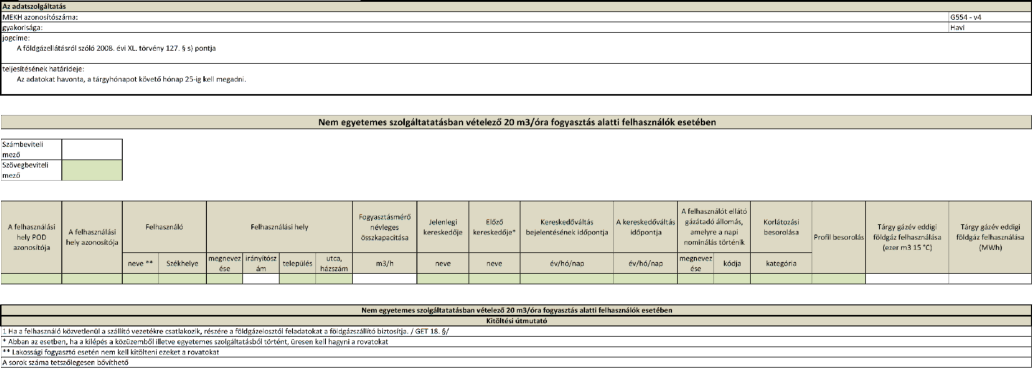Viewport: 1033px width, 369px height.
Task: Select the 'Felhasználási hely' group header
Action: coord(279,227)
